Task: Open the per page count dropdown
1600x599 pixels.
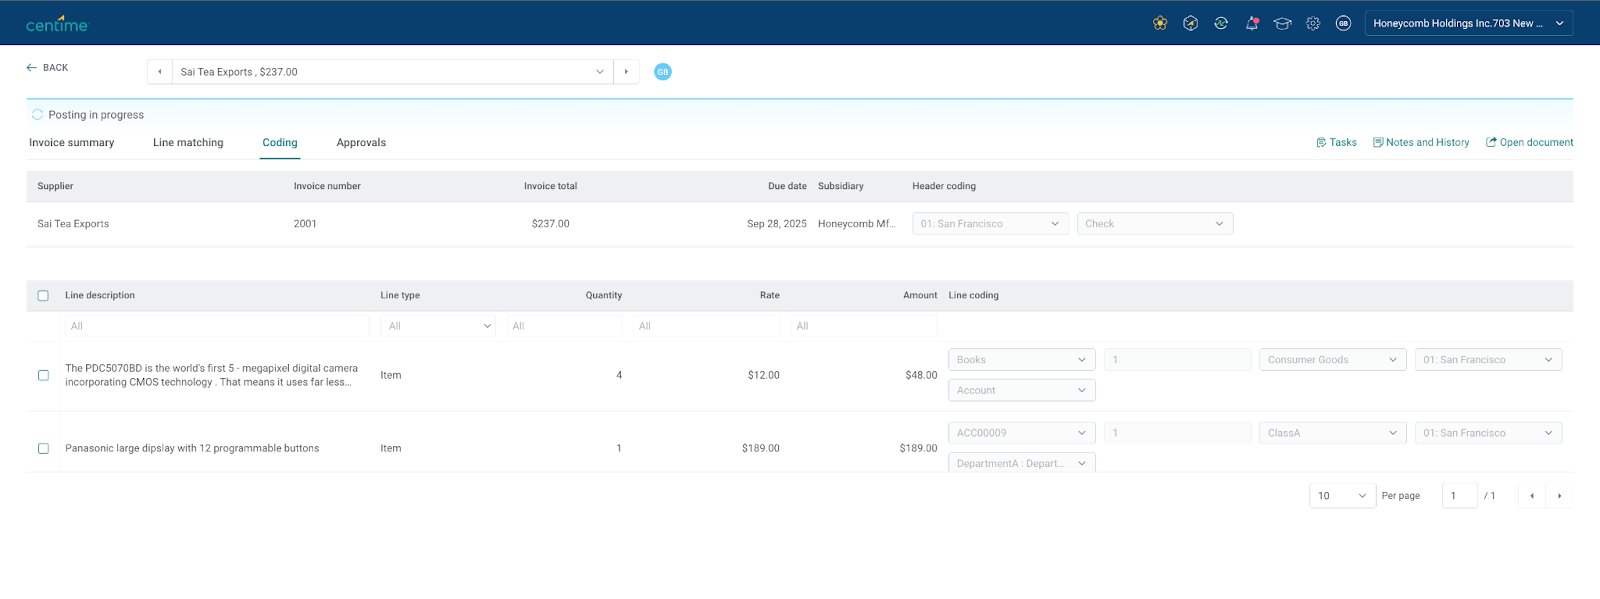Action: coord(1342,496)
